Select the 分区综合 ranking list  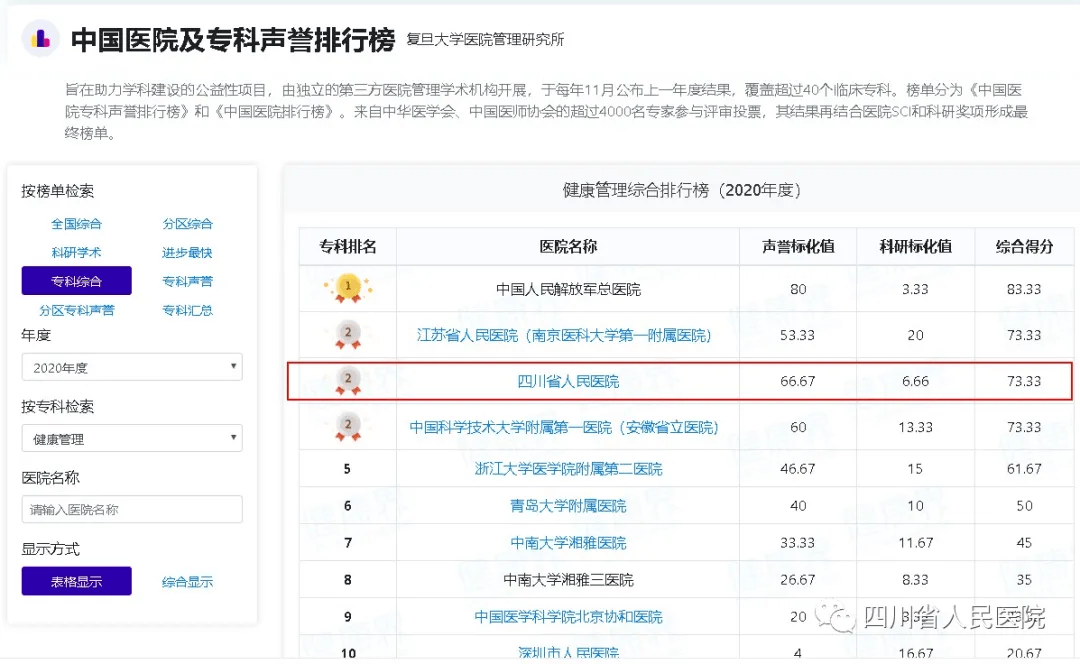pyautogui.click(x=187, y=224)
